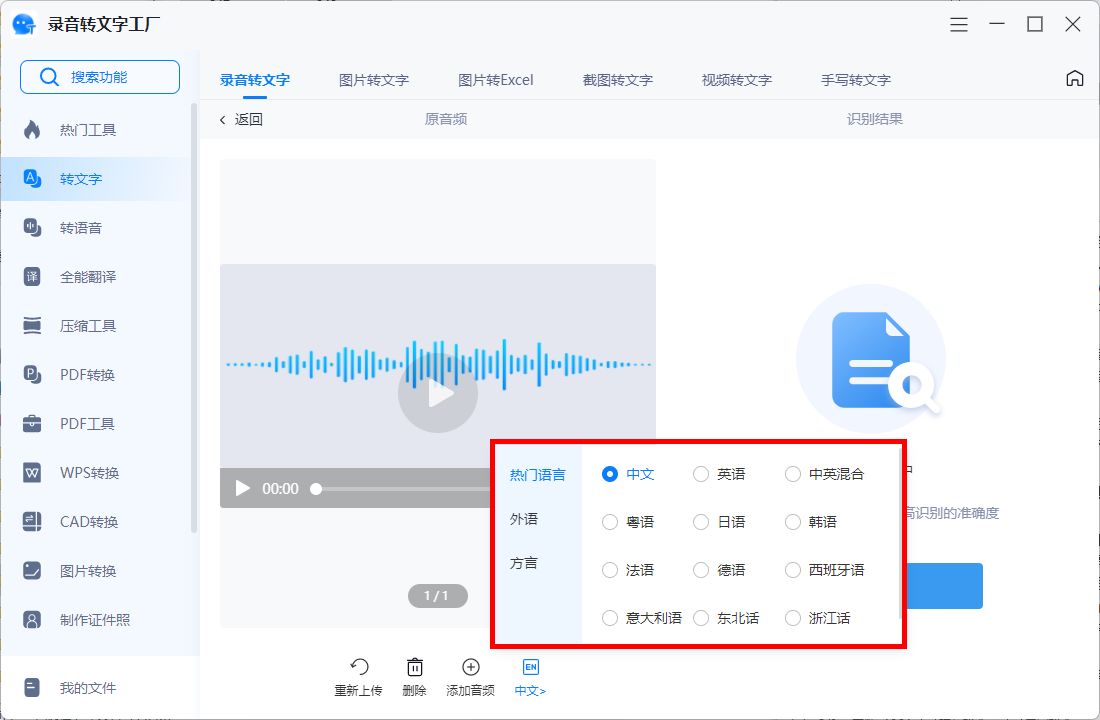The height and width of the screenshot is (720, 1100).
Task: Open the 压缩工具 icon
Action: click(32, 326)
